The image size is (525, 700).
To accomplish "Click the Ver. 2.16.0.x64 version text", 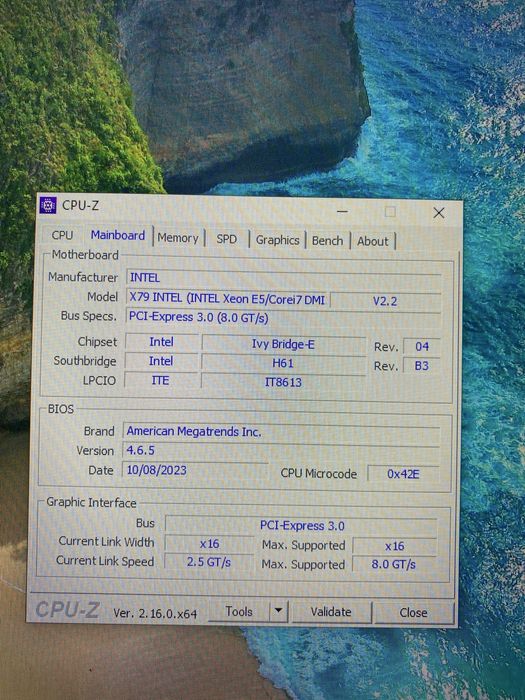I will point(155,613).
